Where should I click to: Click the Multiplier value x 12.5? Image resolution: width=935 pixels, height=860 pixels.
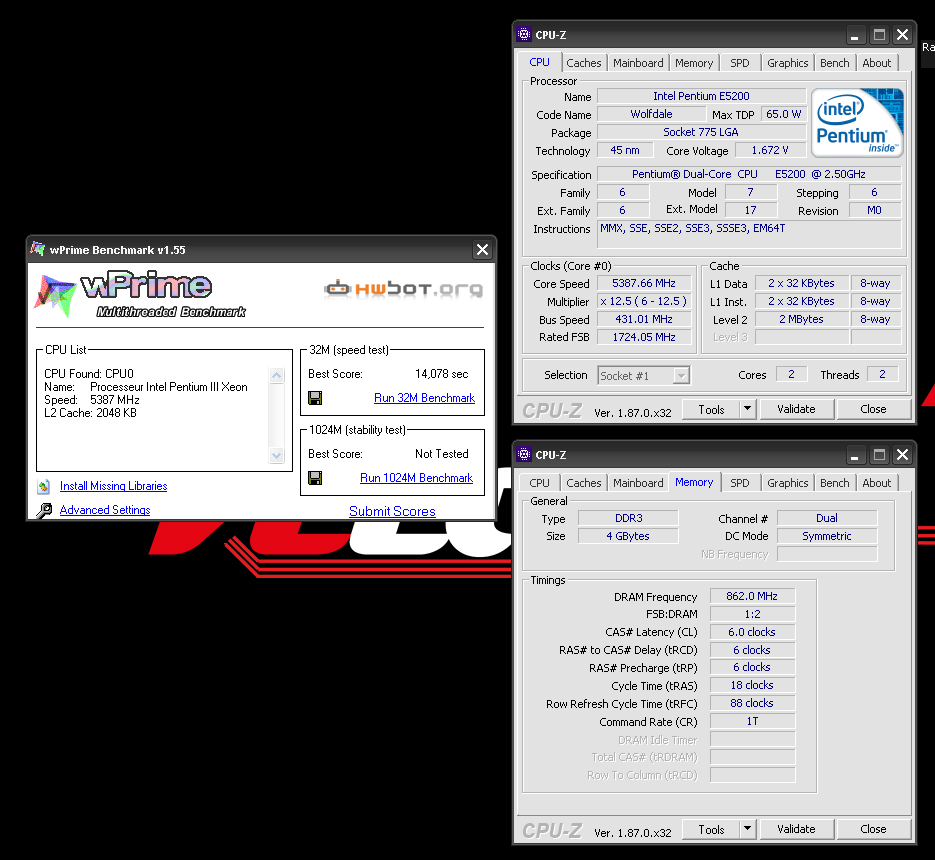644,301
